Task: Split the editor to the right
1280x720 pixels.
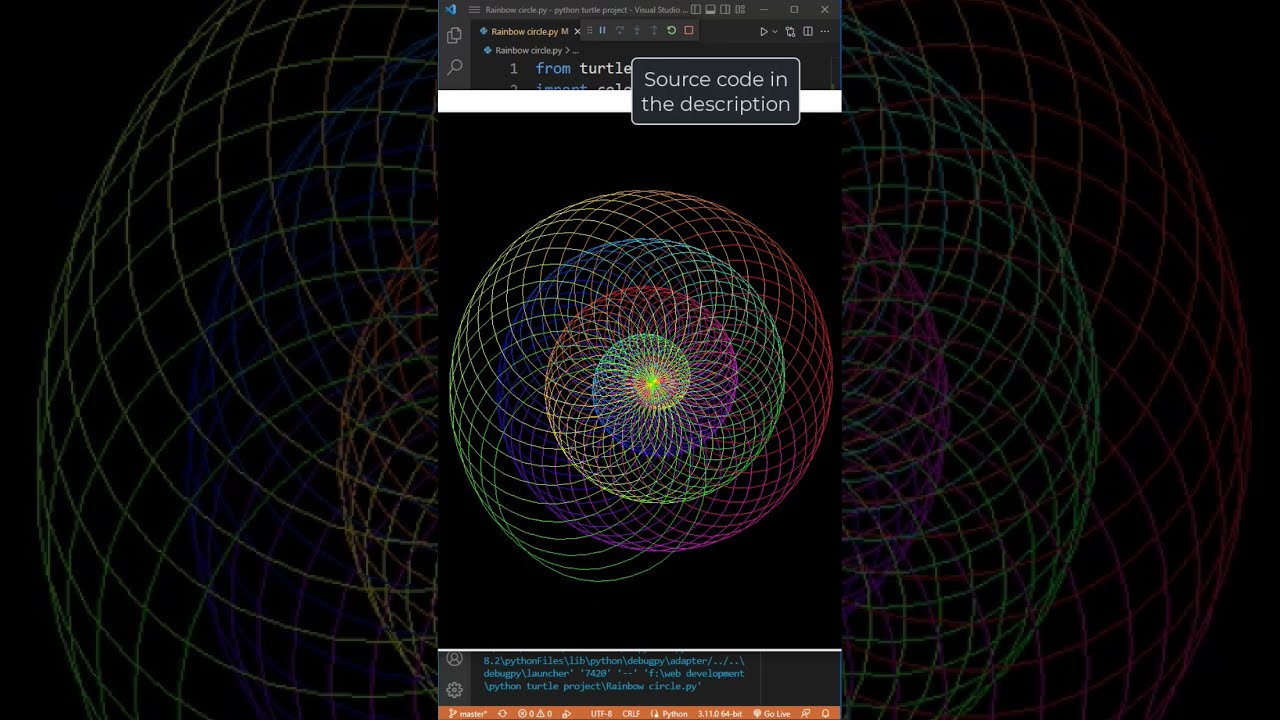Action: click(808, 31)
